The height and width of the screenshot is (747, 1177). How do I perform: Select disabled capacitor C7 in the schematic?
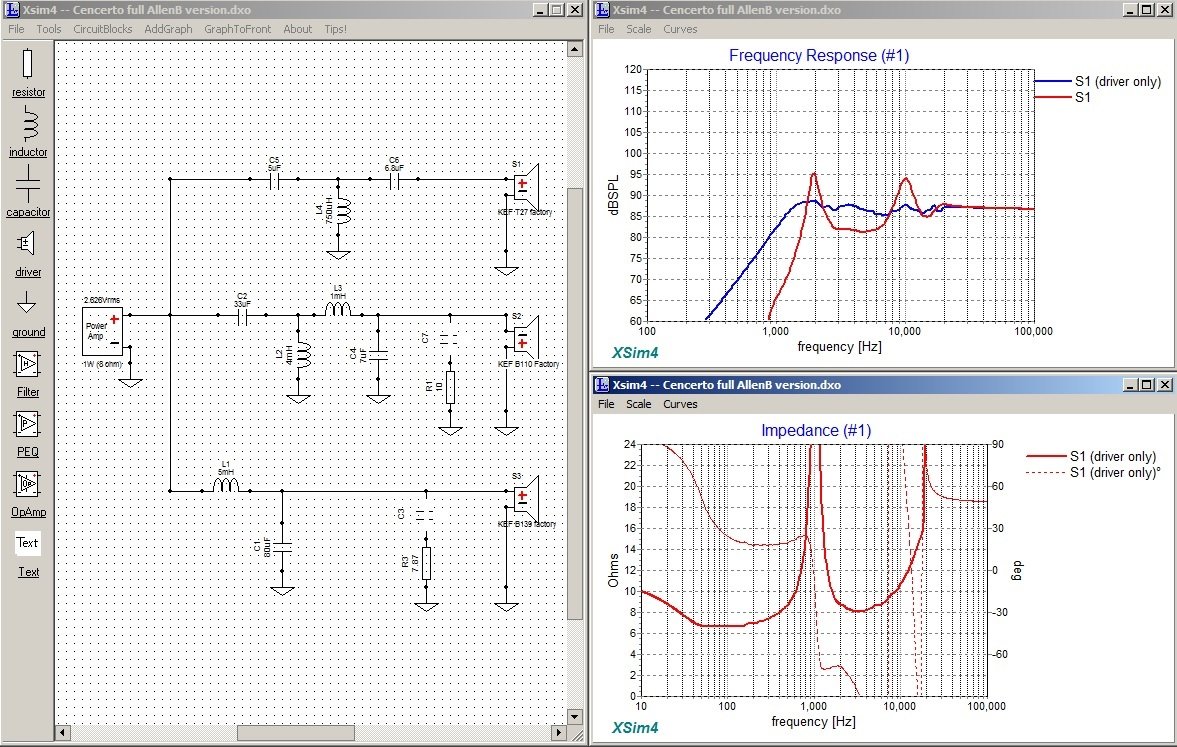click(449, 339)
